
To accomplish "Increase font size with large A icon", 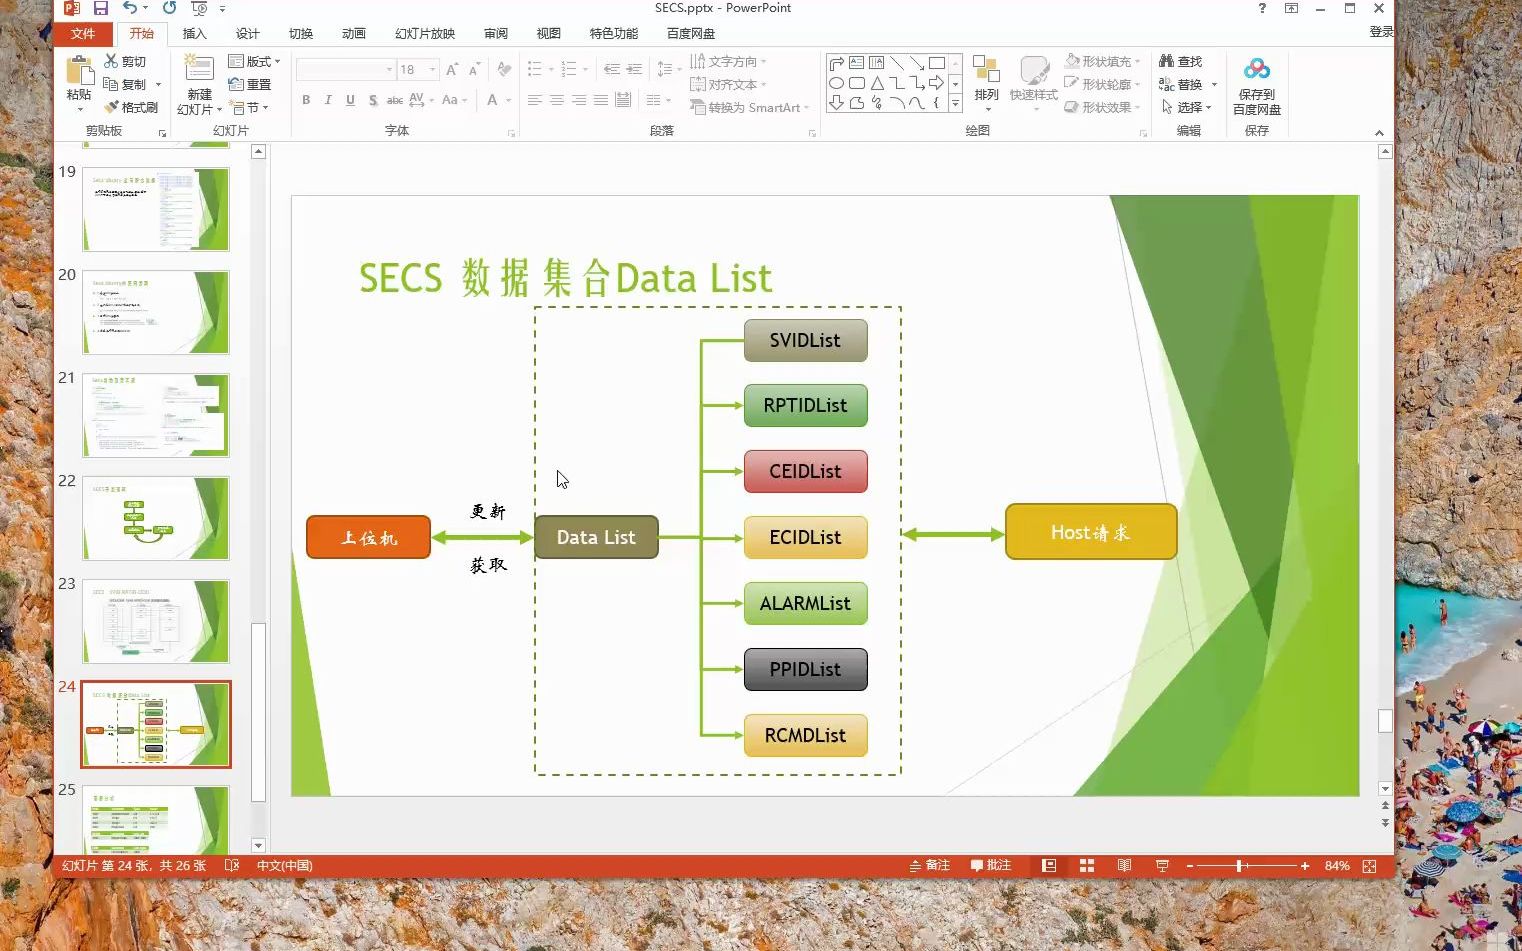I will (452, 69).
